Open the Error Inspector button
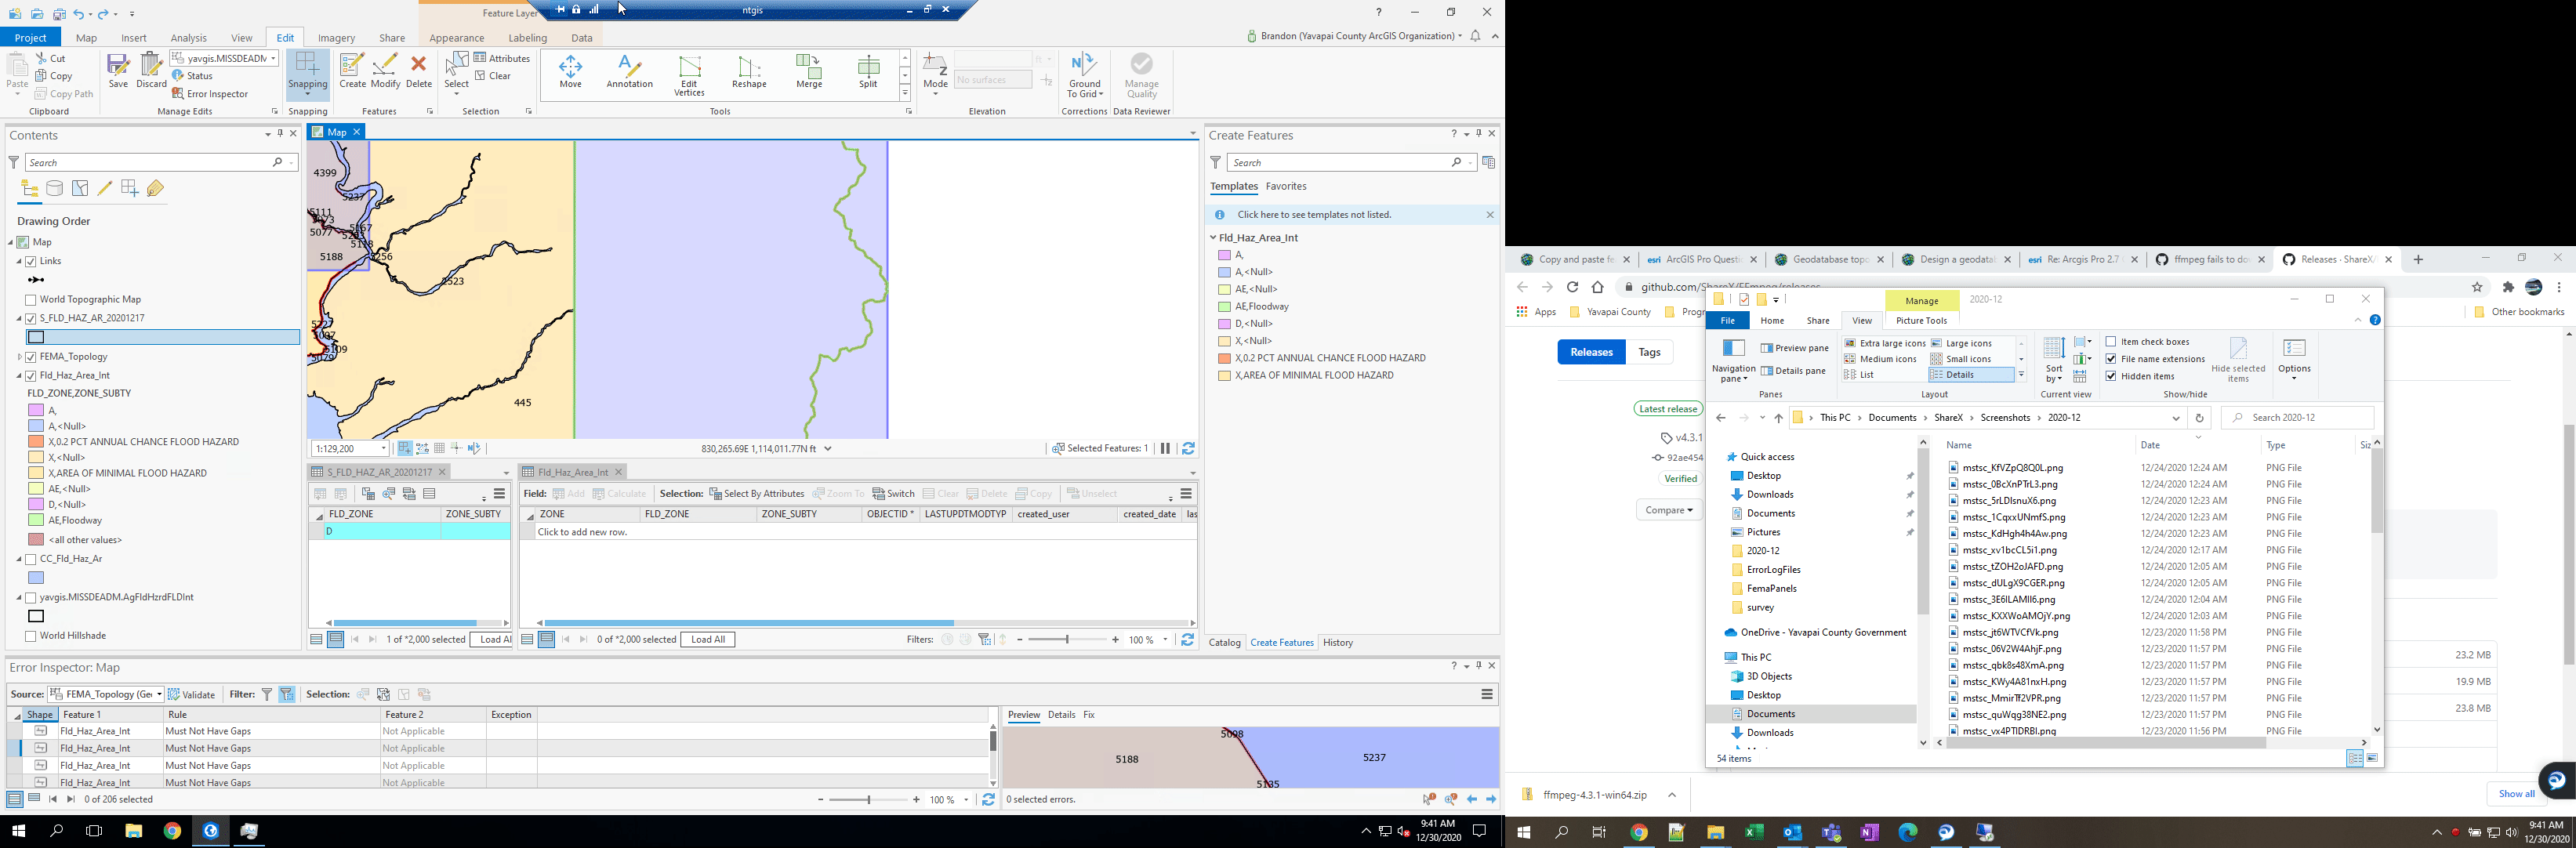2576x848 pixels. click(x=210, y=94)
